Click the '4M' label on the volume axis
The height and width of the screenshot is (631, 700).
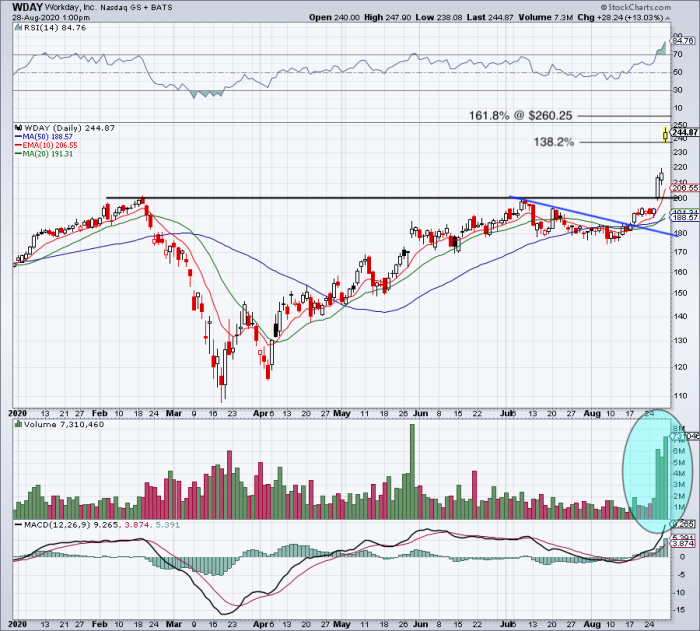click(679, 474)
